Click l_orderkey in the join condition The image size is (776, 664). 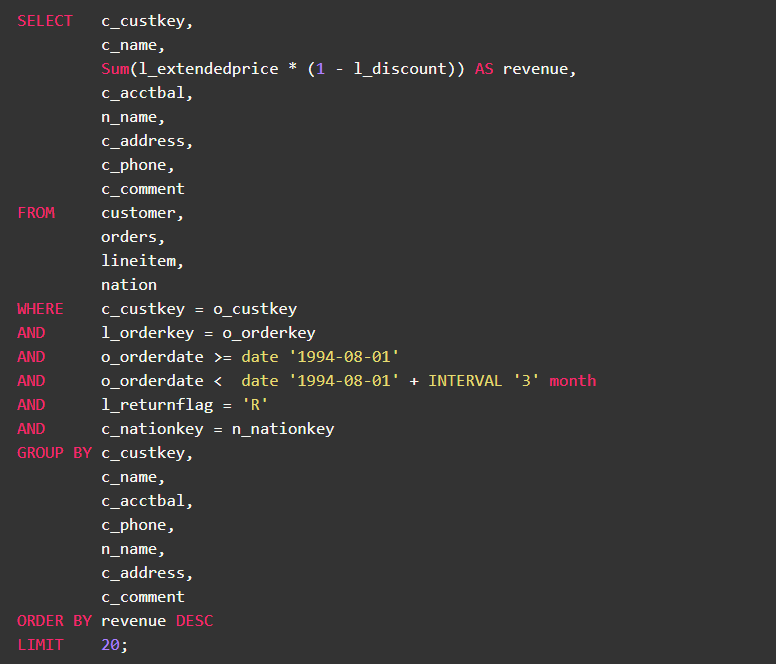pyautogui.click(x=147, y=333)
